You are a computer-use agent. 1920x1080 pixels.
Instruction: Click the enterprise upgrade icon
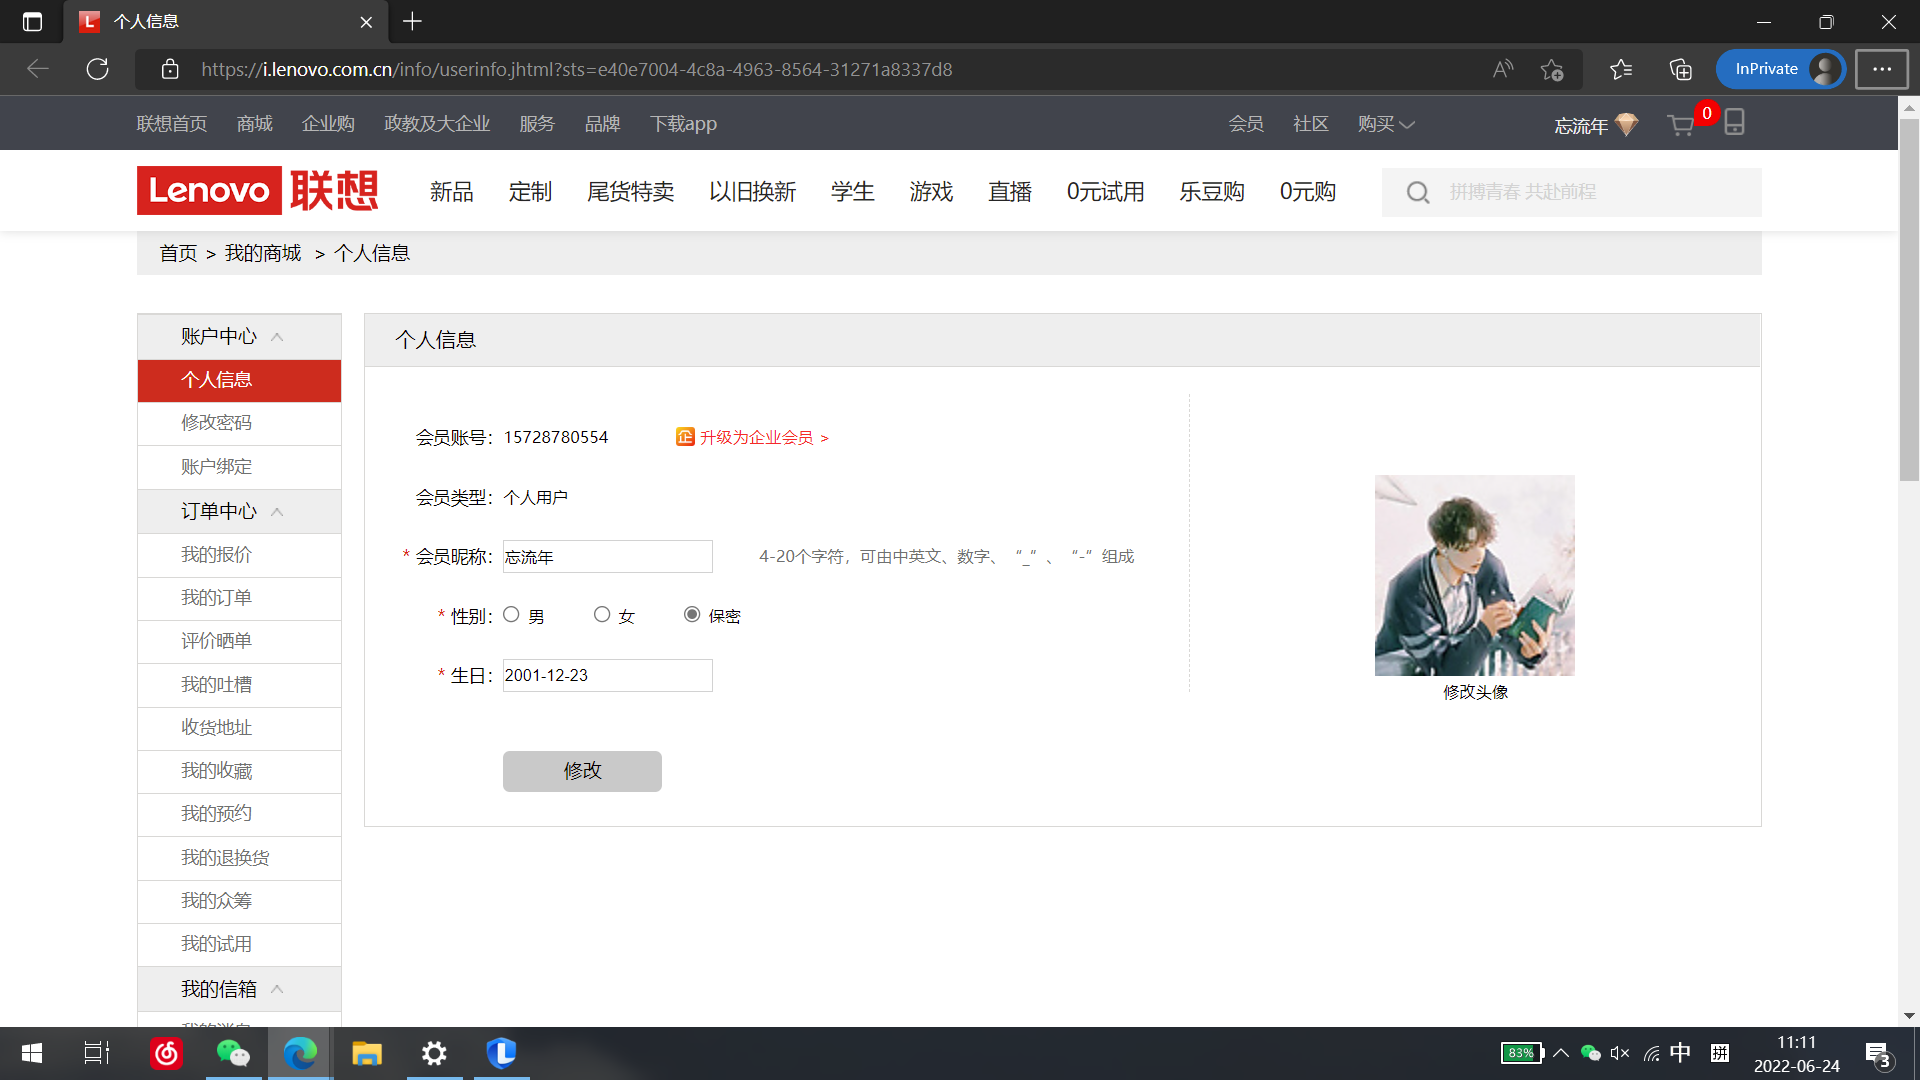tap(685, 437)
